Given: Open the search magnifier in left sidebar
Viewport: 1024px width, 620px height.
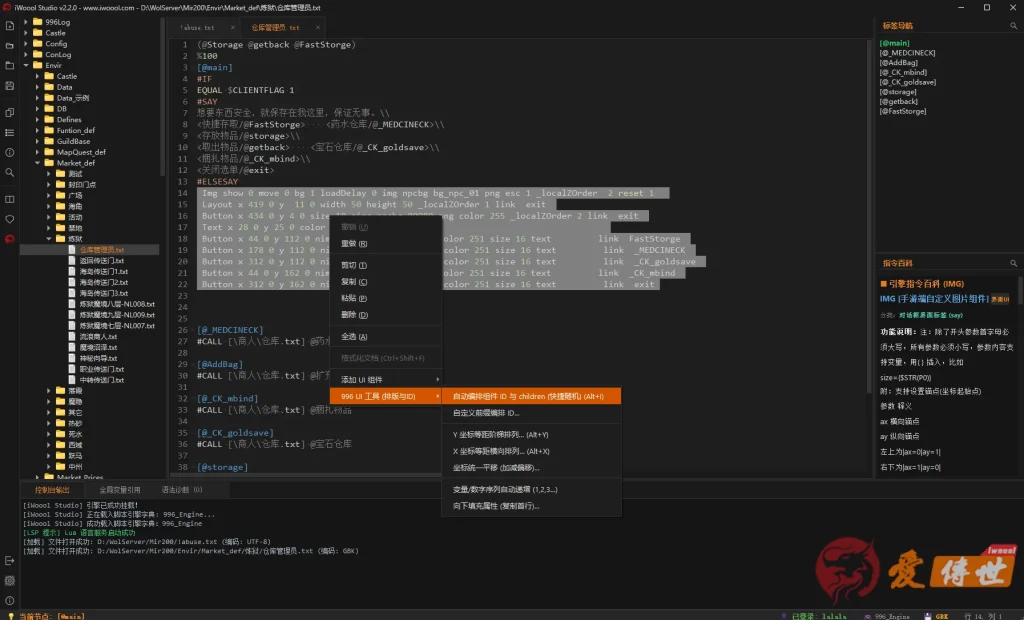Looking at the screenshot, I should point(10,172).
